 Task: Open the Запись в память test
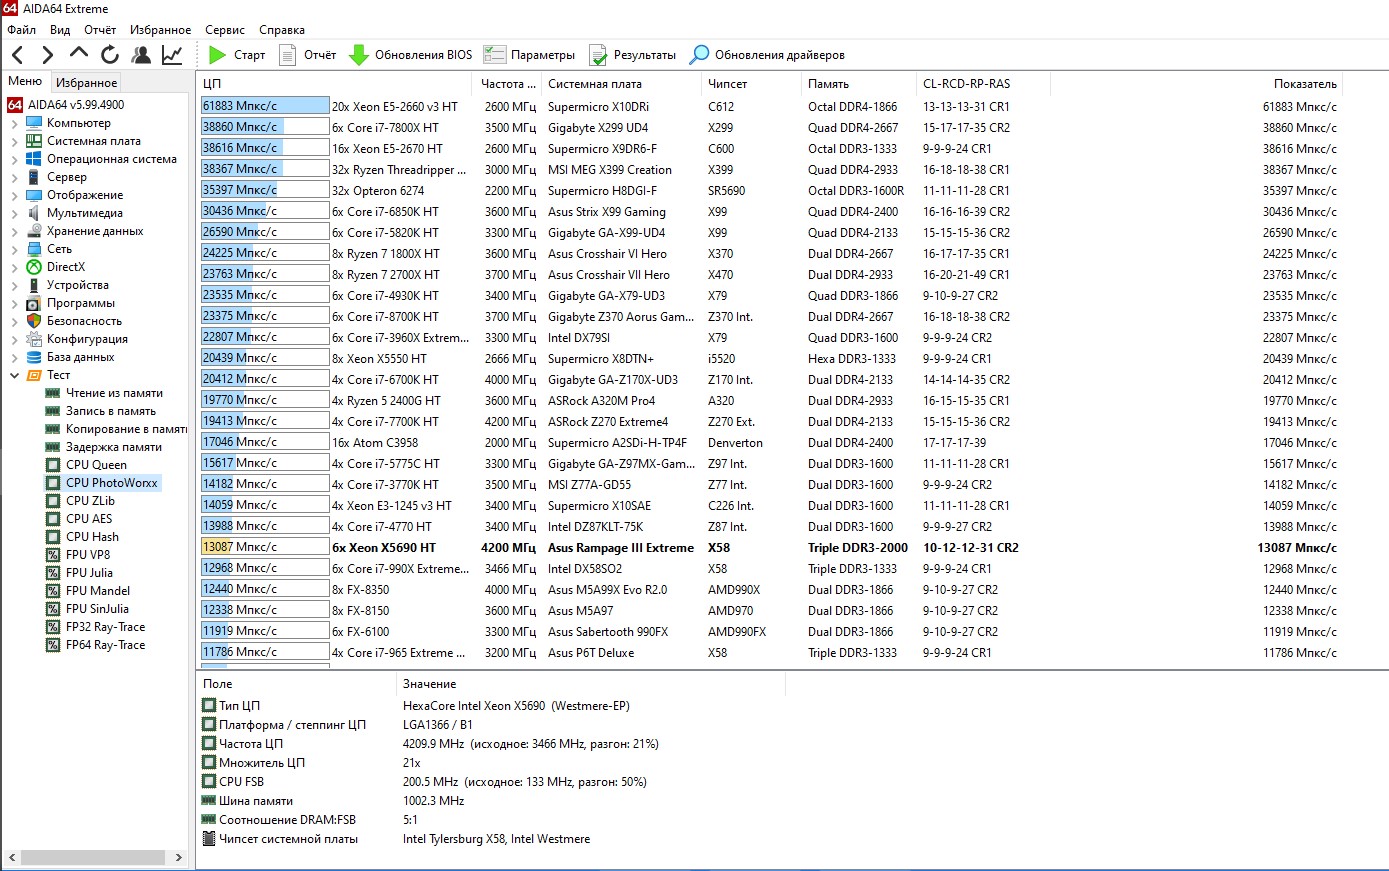pyautogui.click(x=101, y=411)
